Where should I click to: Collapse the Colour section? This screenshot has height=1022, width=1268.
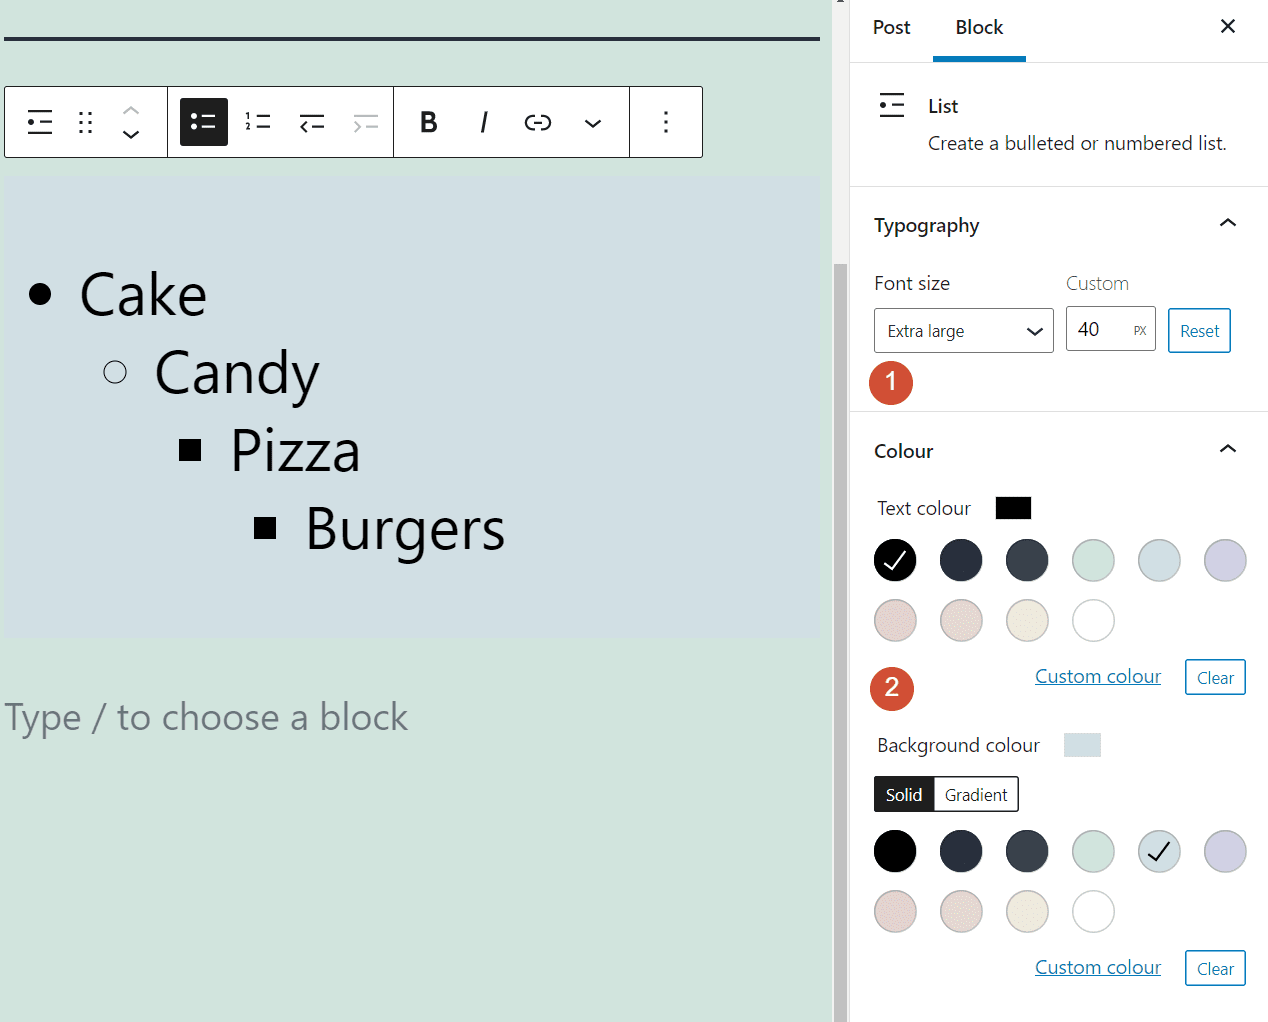1227,449
